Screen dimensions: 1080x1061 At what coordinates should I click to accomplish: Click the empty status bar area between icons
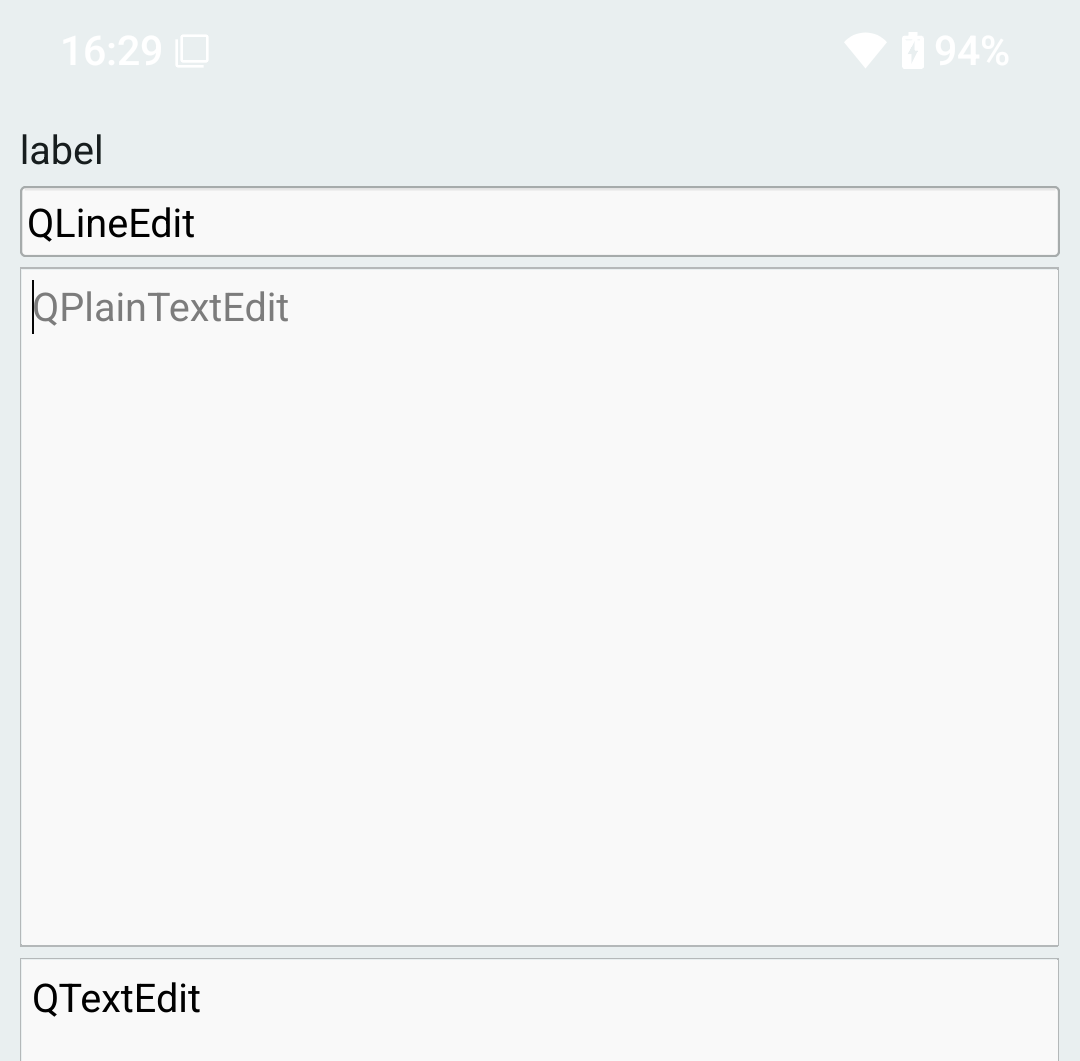tap(520, 50)
